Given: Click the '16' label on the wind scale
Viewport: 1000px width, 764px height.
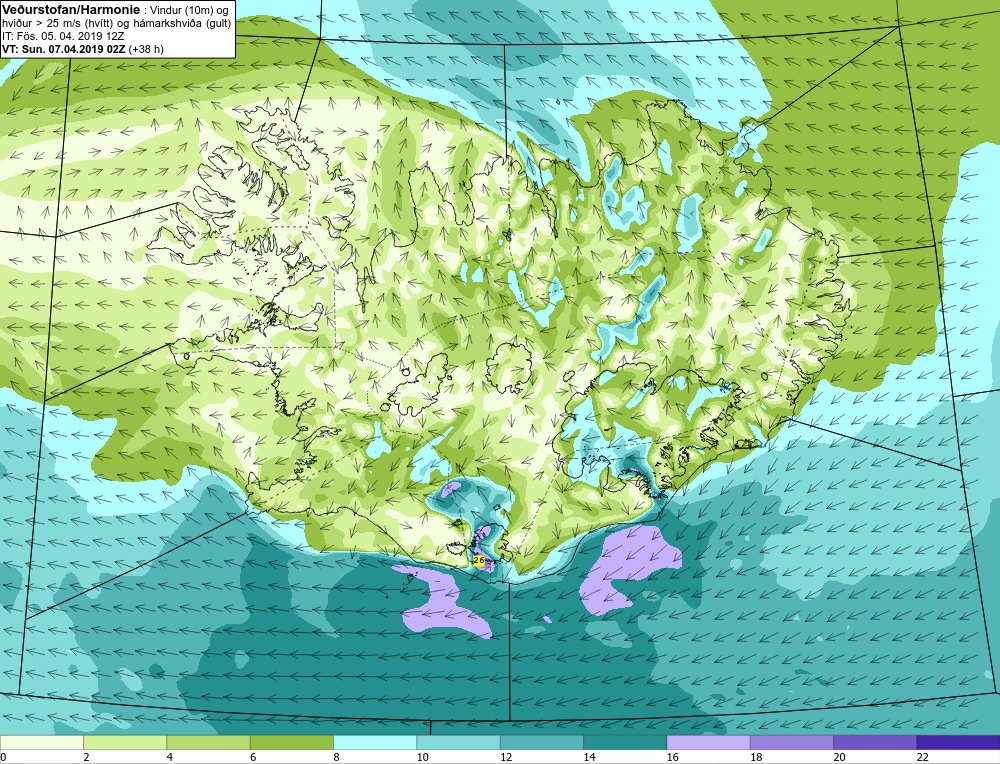Looking at the screenshot, I should pyautogui.click(x=672, y=757).
